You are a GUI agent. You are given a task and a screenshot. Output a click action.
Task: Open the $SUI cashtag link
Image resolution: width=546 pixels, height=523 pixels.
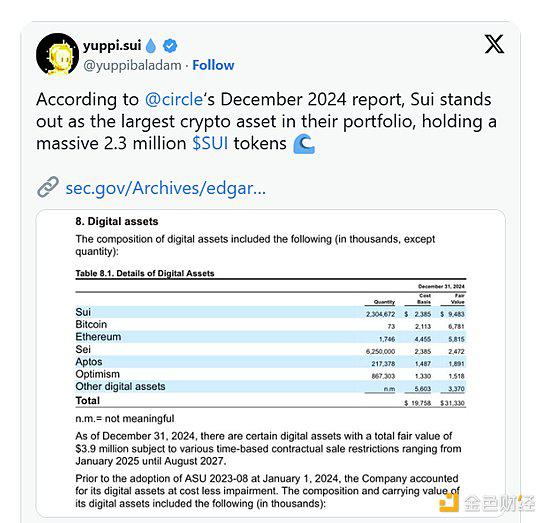coord(210,143)
